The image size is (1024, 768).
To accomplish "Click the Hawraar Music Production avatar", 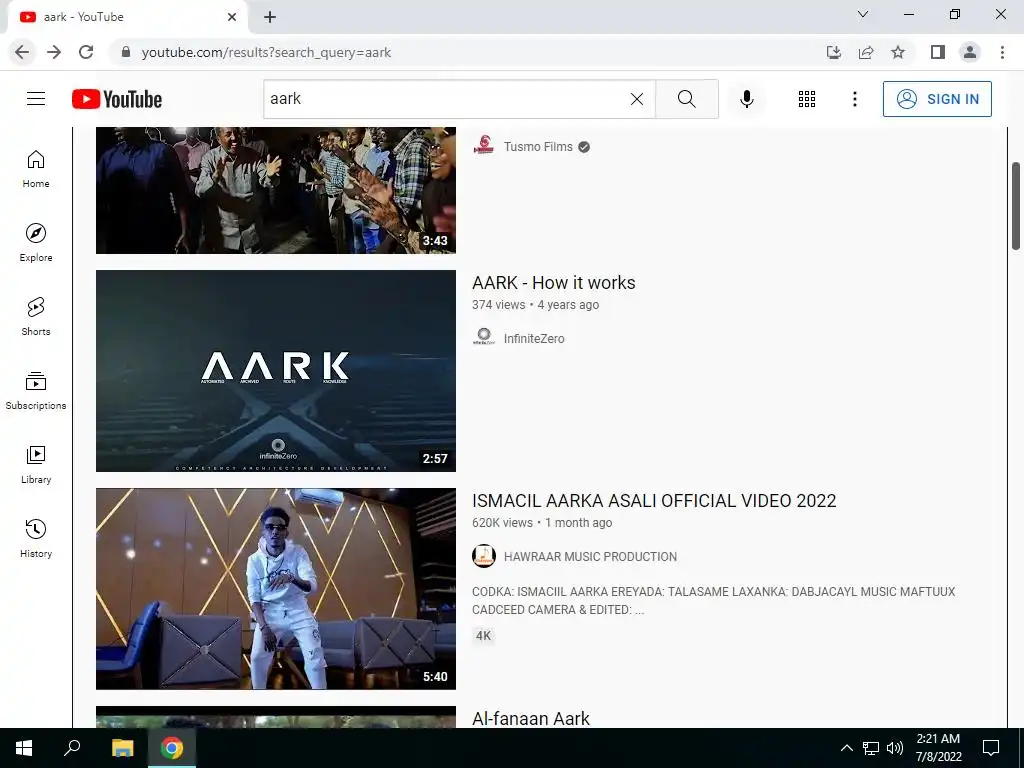I will click(x=484, y=556).
